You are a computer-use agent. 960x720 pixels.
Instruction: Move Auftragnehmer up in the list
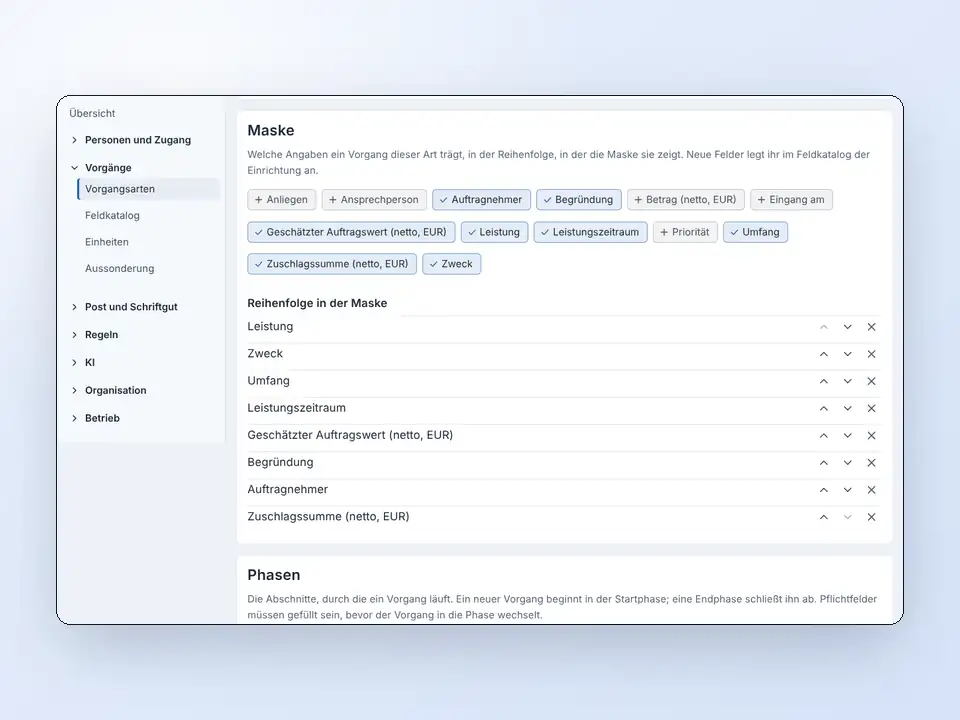tap(823, 490)
